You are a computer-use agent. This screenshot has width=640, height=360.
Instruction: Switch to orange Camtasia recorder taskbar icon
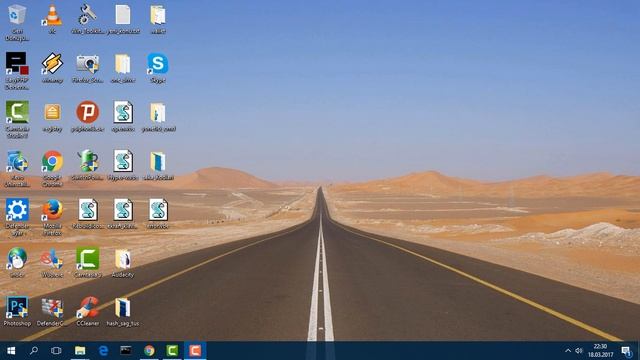click(195, 351)
